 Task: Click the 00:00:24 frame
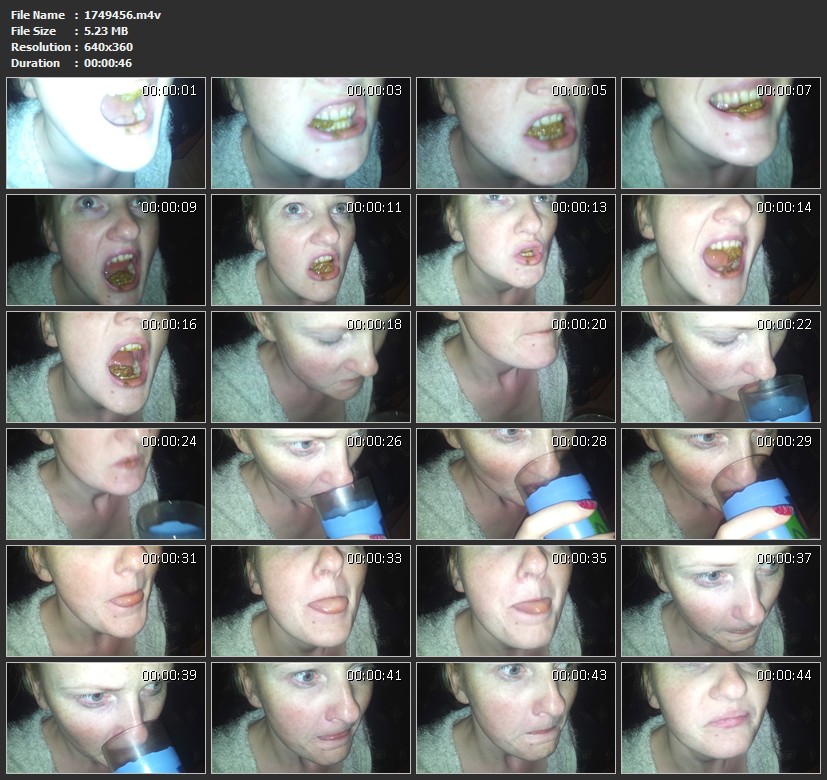click(106, 484)
